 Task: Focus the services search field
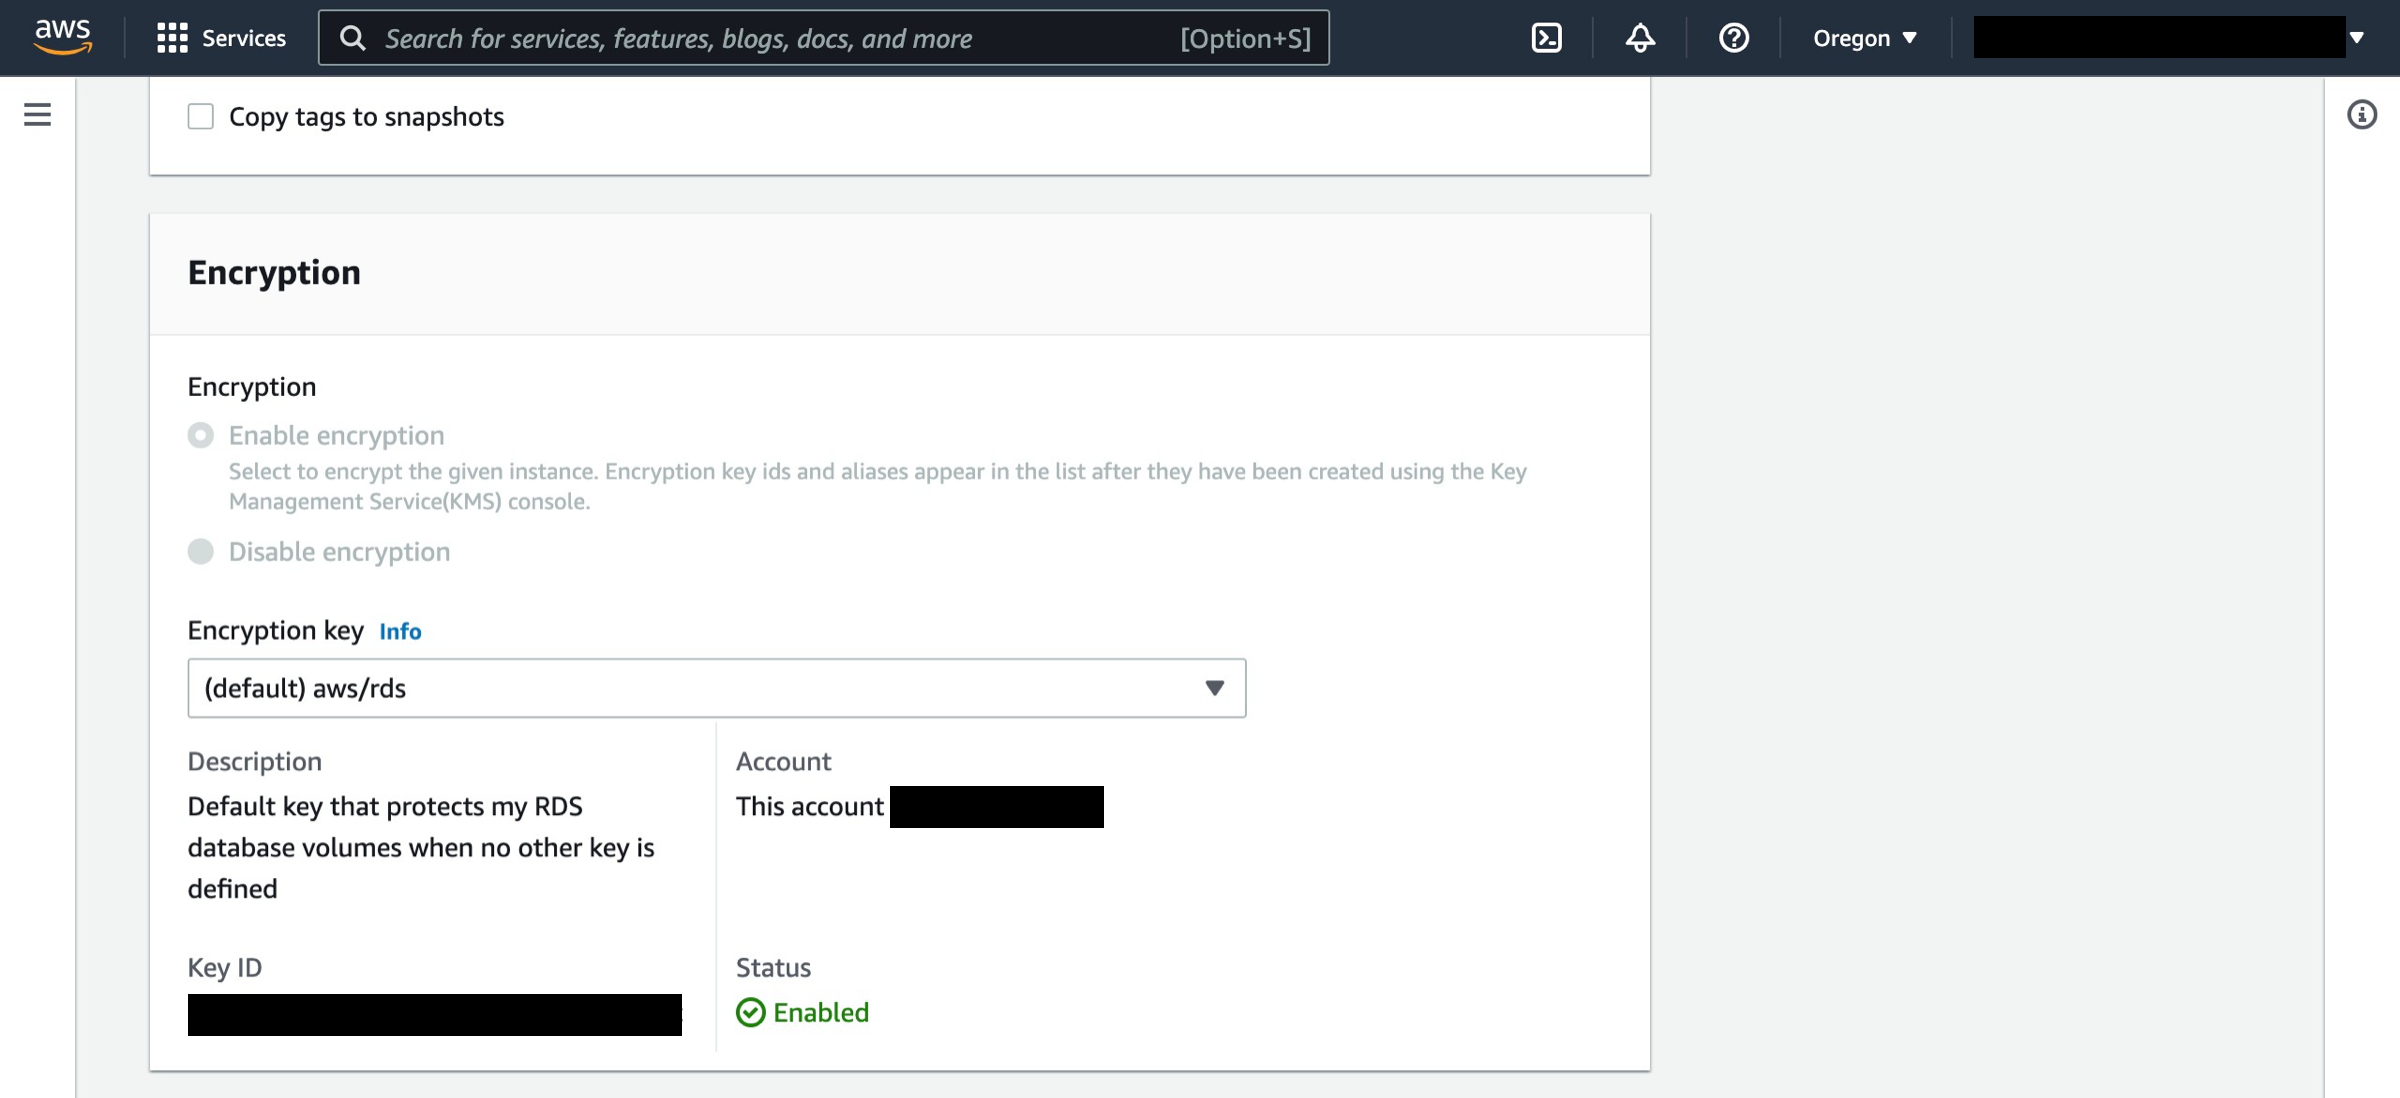(x=823, y=38)
